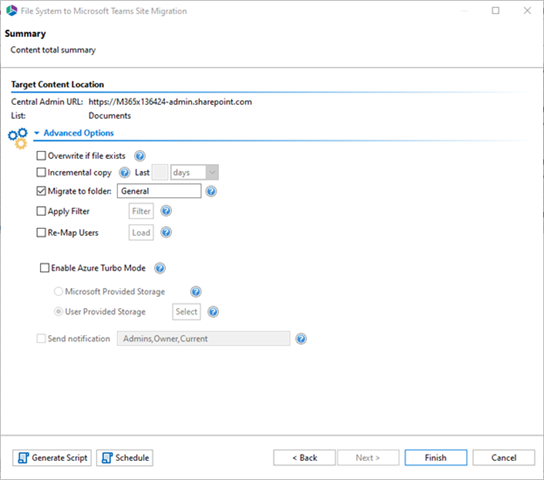Show help for Enable Azure Turbo Mode
Viewport: 544px width, 480px height.
click(x=160, y=268)
